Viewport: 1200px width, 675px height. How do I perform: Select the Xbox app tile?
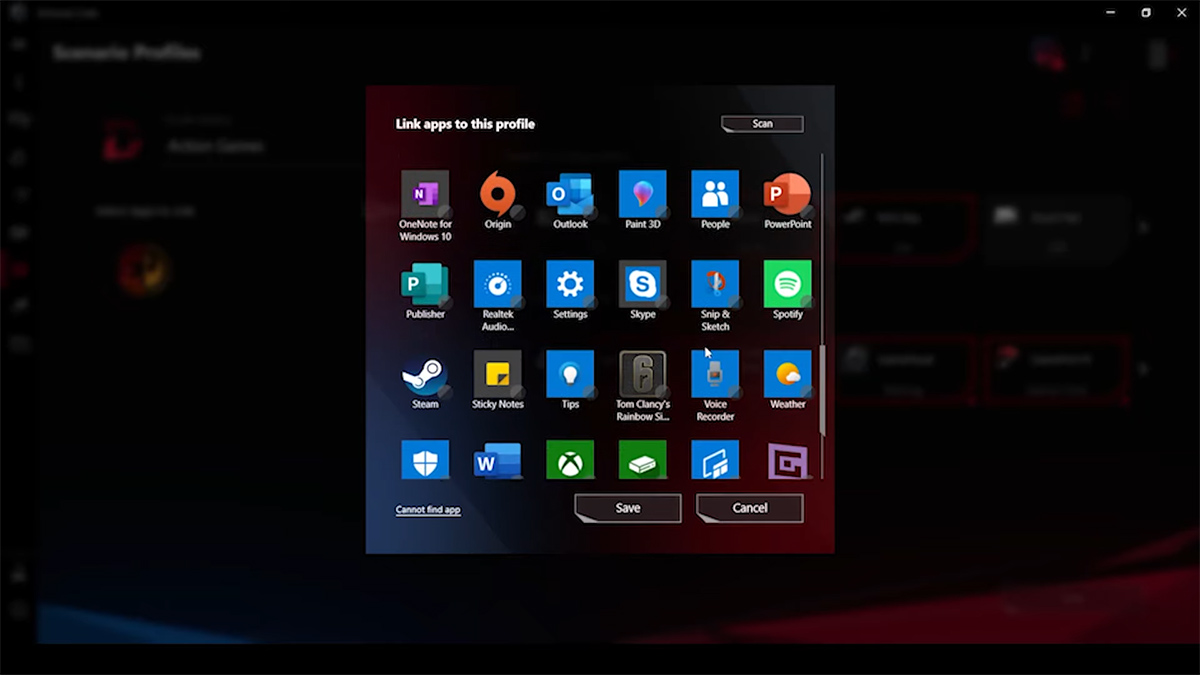click(570, 460)
